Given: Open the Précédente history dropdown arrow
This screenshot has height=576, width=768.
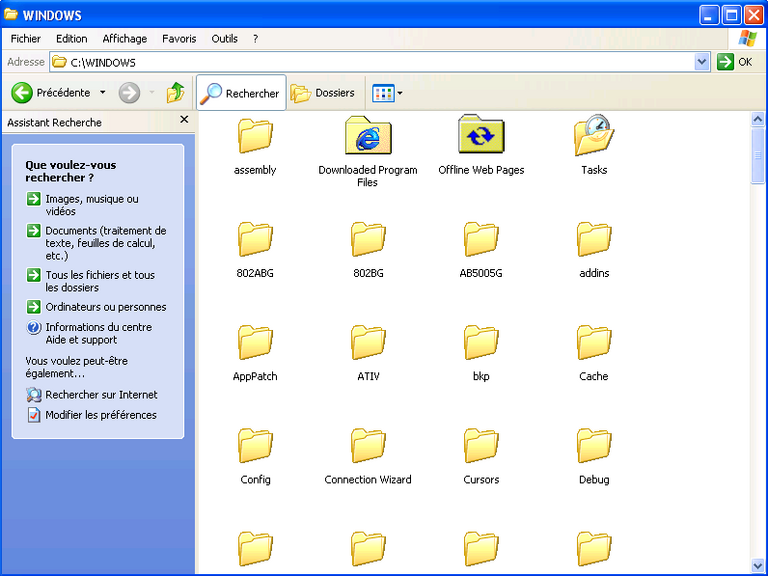Looking at the screenshot, I should 102,93.
